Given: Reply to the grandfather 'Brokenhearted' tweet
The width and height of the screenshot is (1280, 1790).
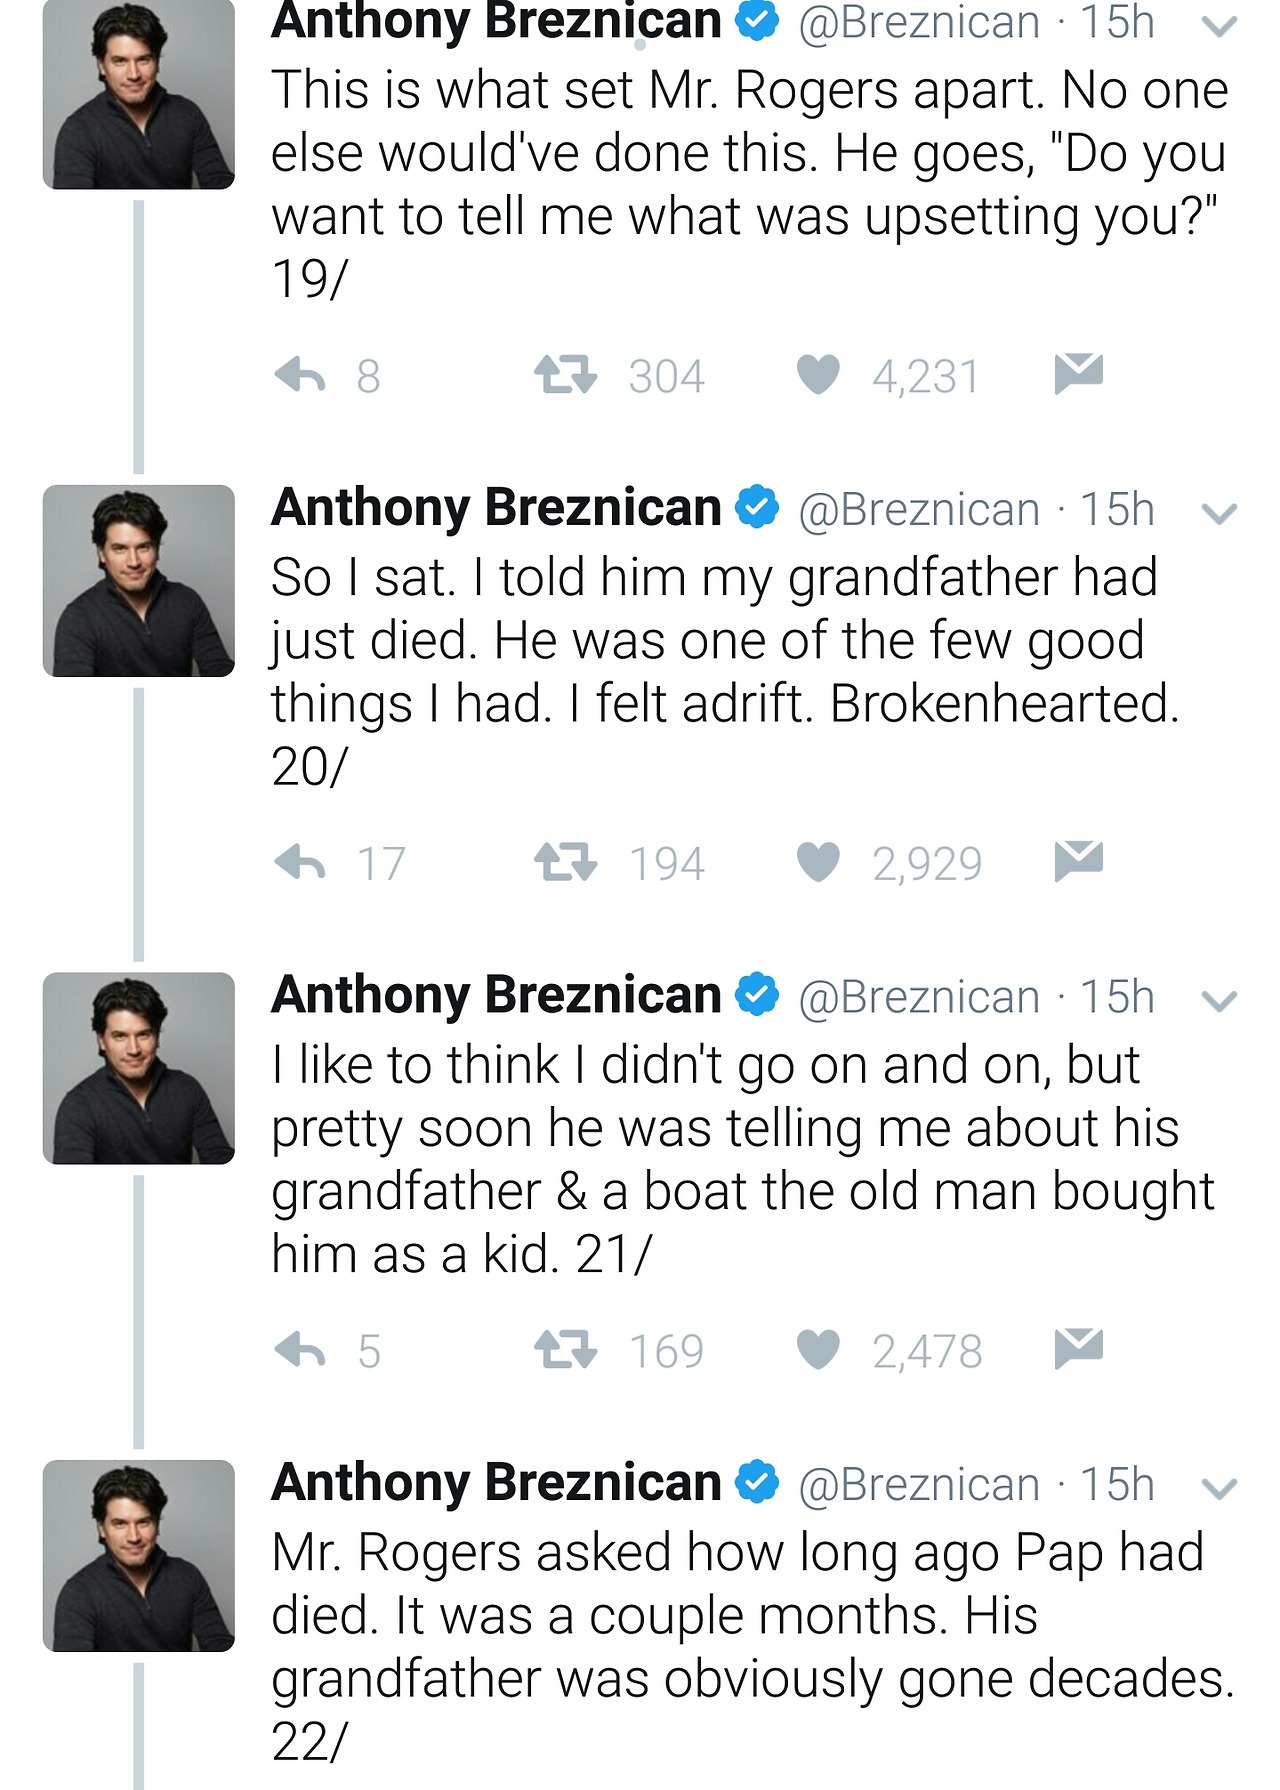Looking at the screenshot, I should click(300, 863).
